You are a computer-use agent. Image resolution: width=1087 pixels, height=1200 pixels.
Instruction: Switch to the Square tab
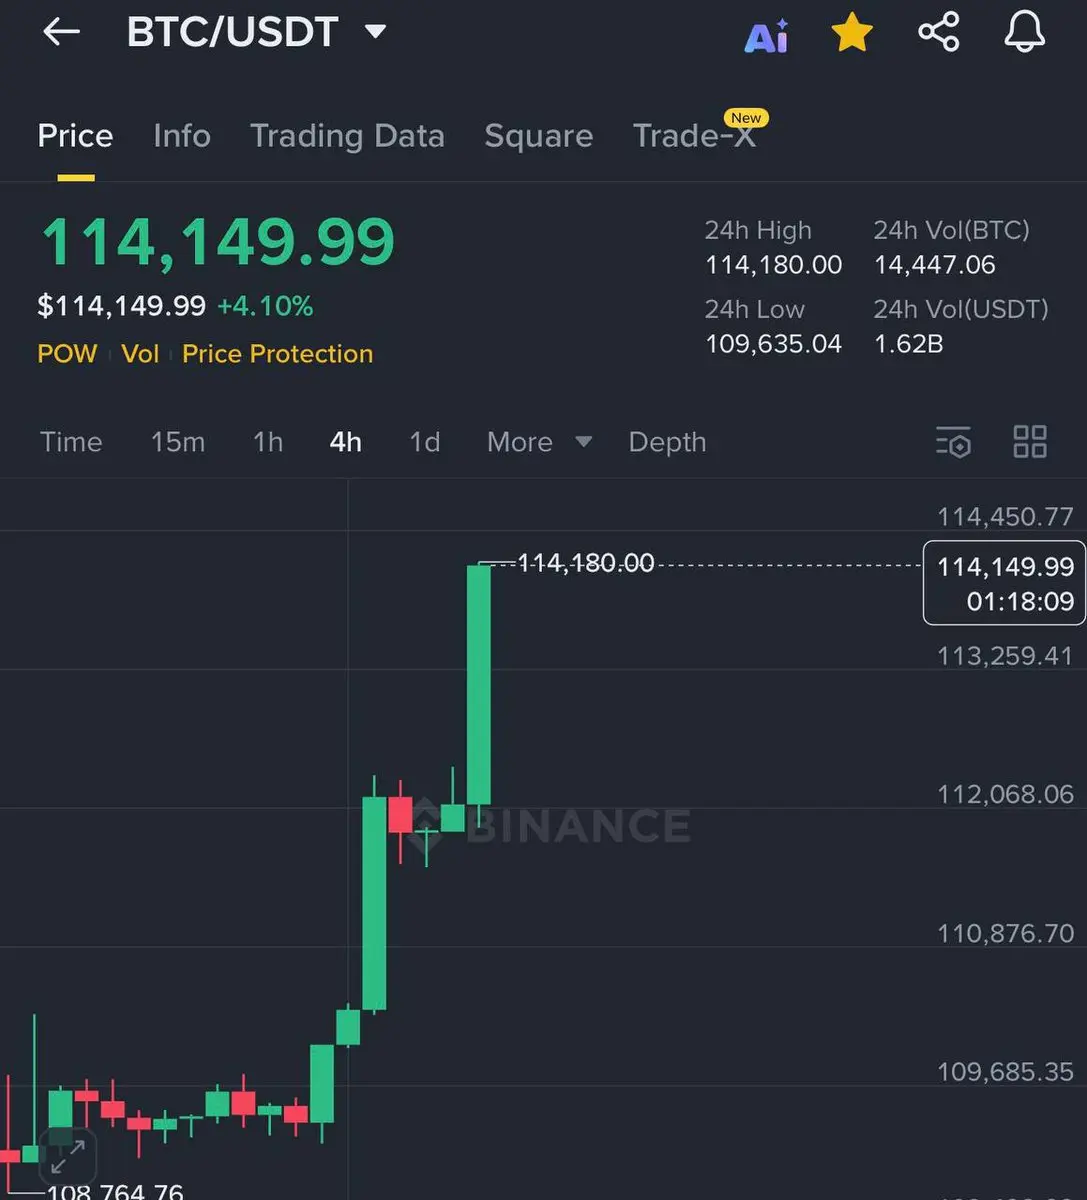[x=539, y=136]
